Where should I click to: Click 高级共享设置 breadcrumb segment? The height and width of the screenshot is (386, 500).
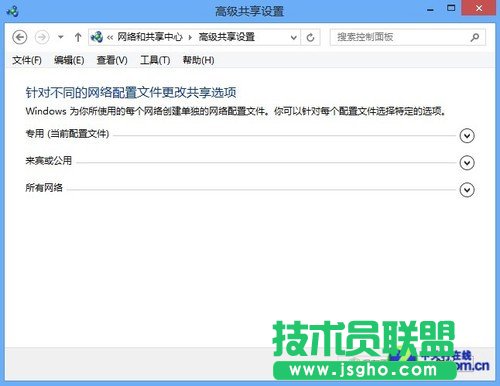point(227,37)
